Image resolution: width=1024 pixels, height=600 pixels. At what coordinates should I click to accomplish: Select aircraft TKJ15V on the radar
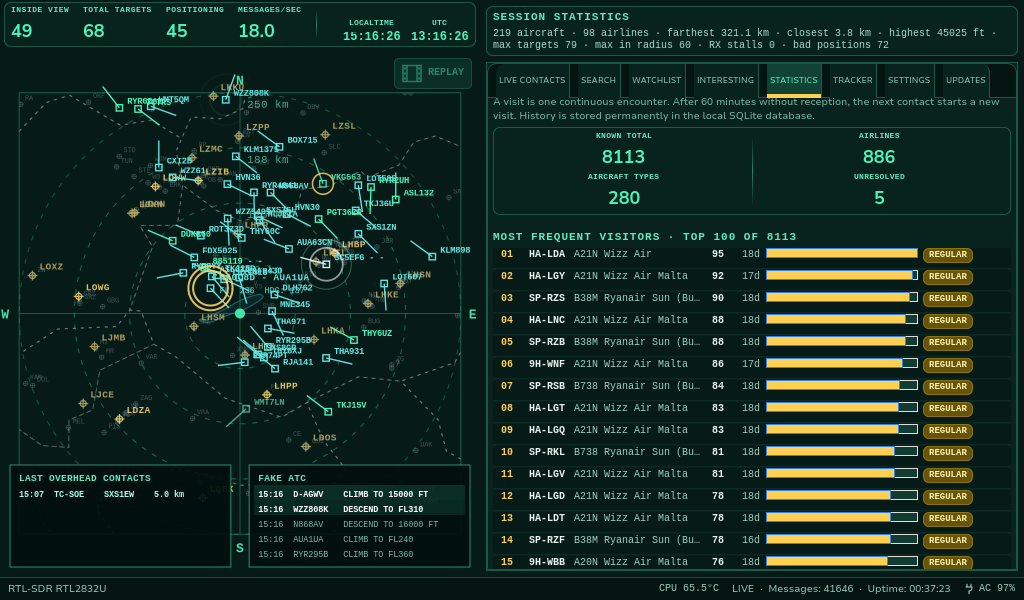coord(328,412)
